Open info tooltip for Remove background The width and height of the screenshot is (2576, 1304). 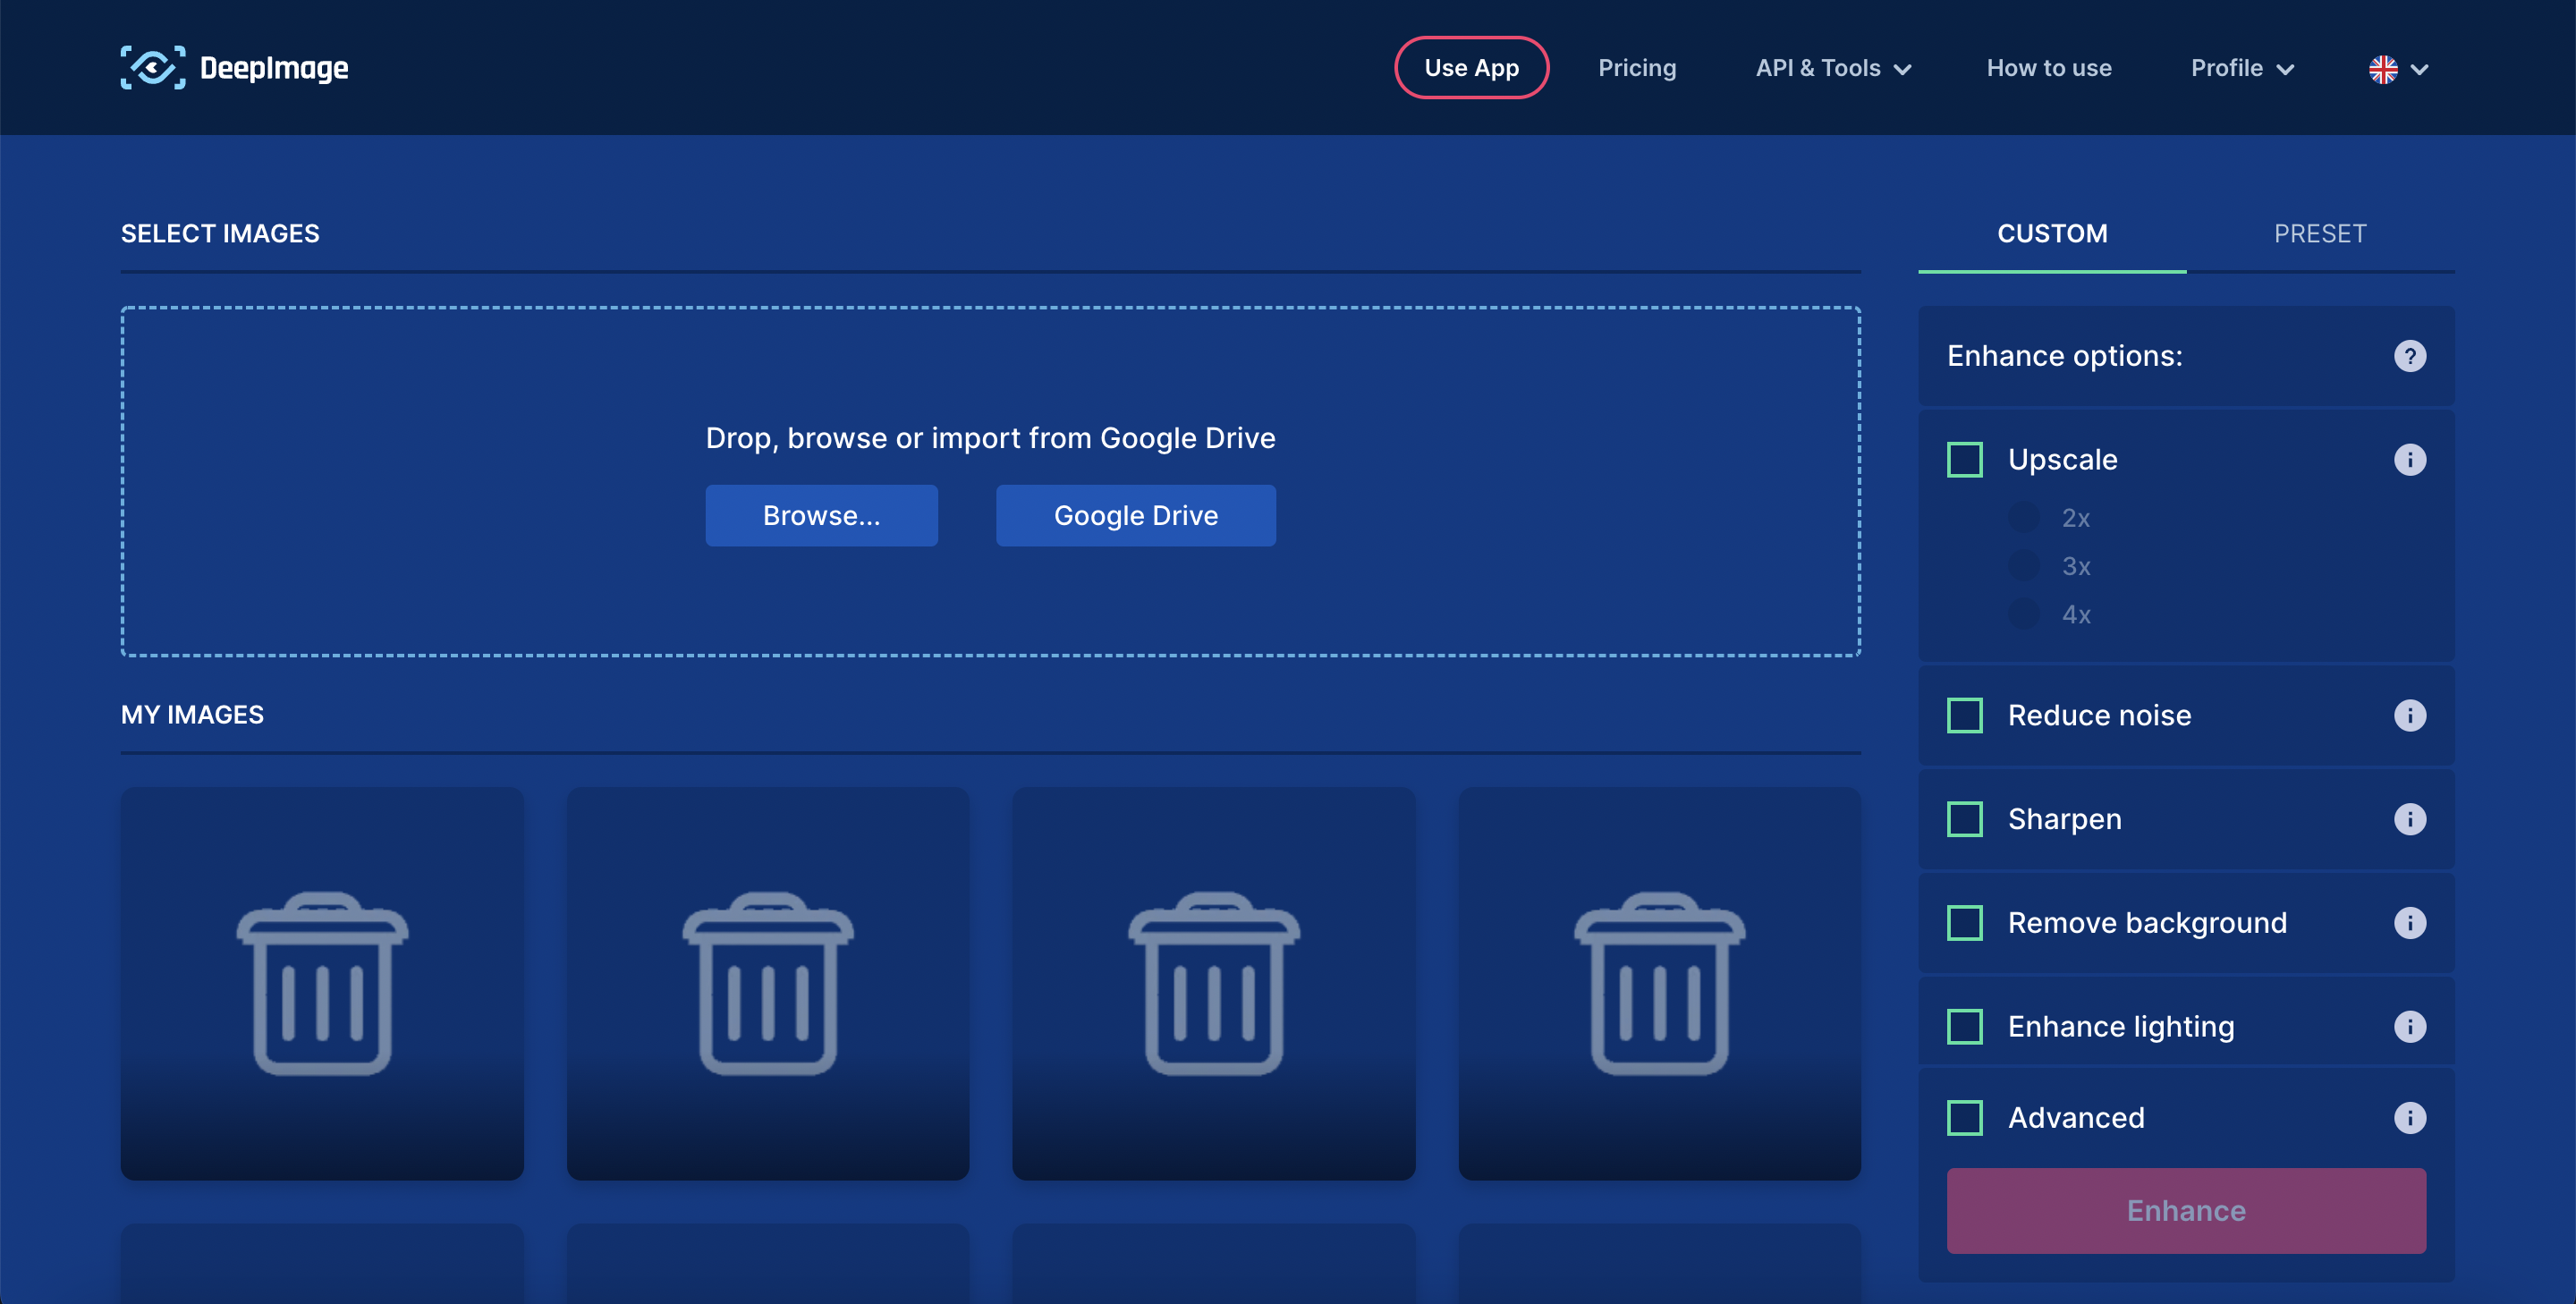coord(2409,922)
